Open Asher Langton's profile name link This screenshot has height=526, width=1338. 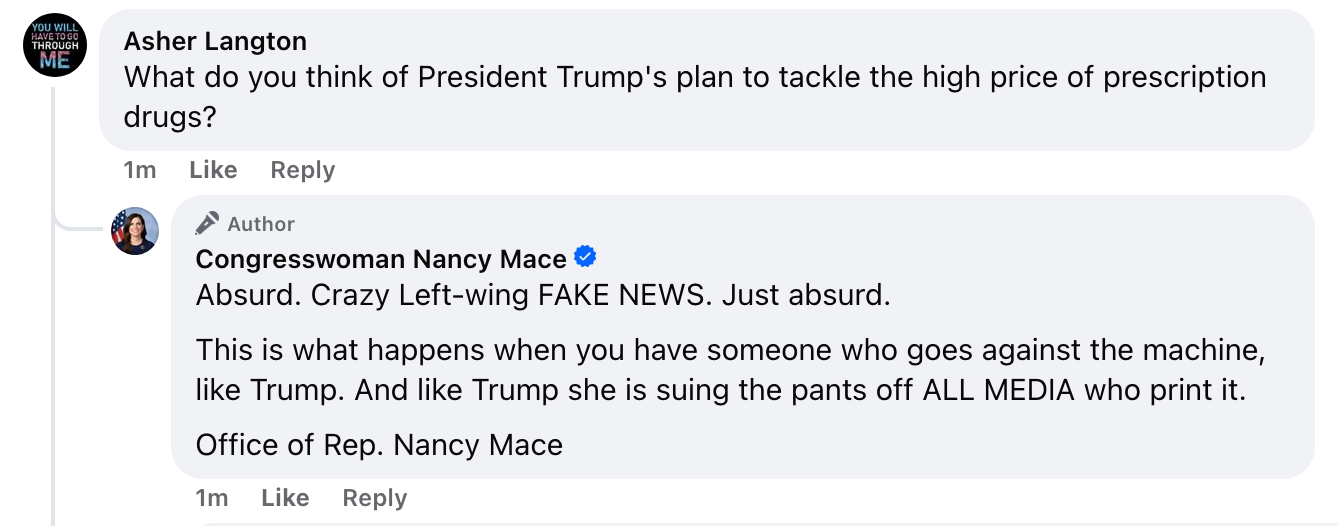point(215,41)
